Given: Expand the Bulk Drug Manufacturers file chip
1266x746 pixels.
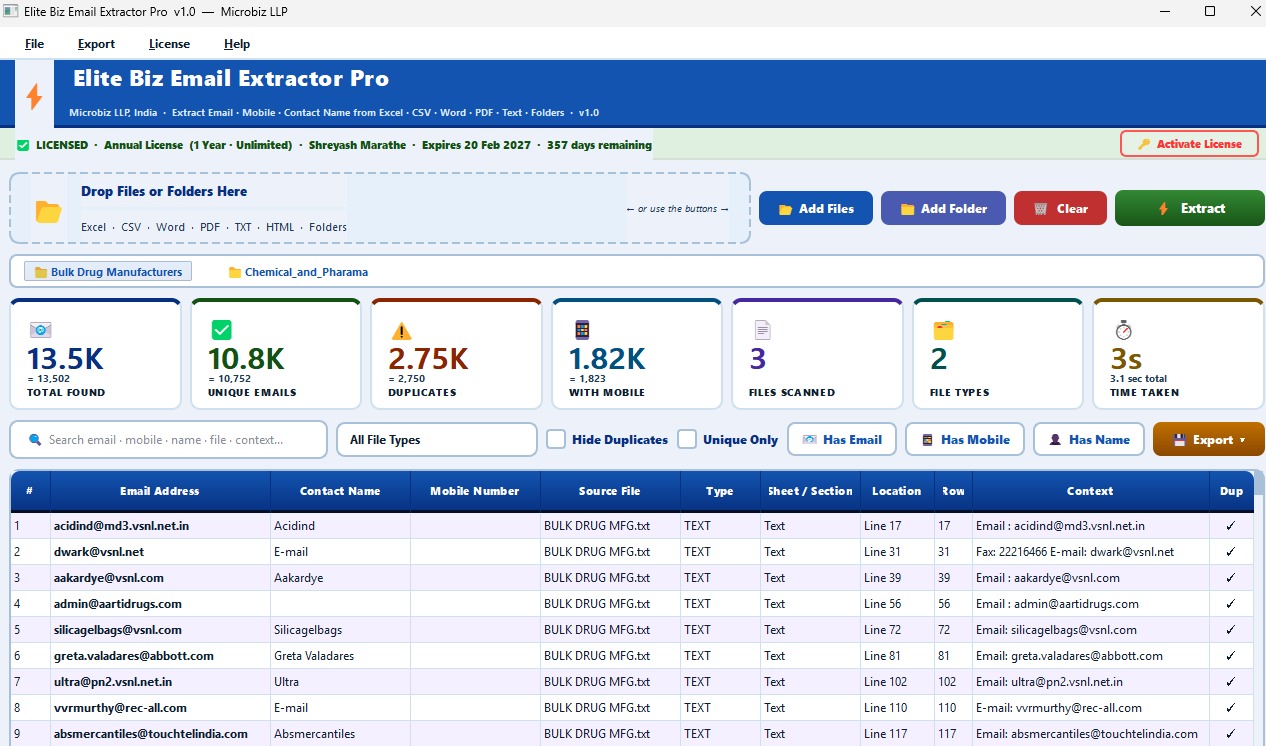Looking at the screenshot, I should point(107,271).
